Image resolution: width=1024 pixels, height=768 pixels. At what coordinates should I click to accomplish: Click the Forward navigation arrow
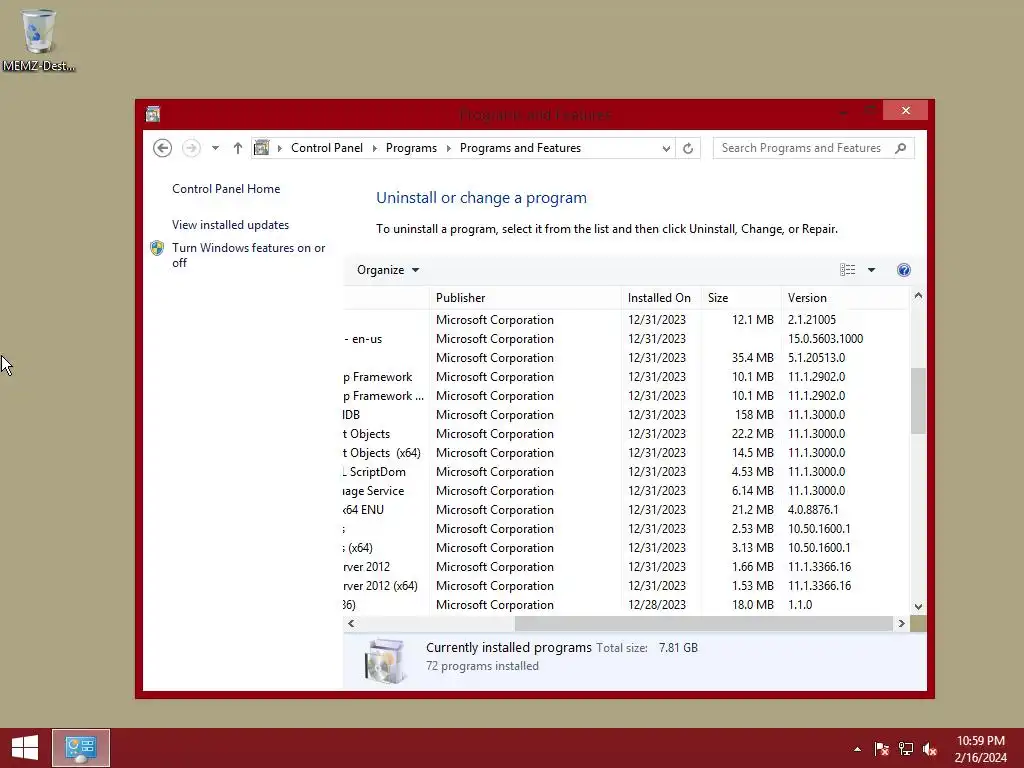pos(191,148)
